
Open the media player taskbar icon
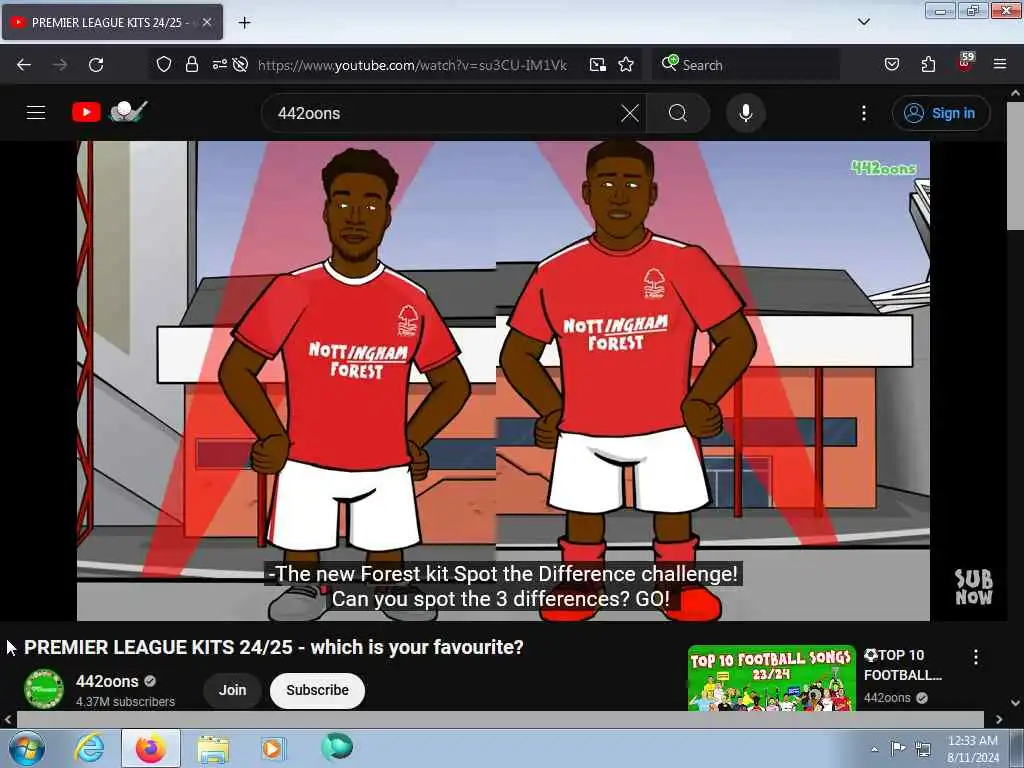tap(273, 749)
